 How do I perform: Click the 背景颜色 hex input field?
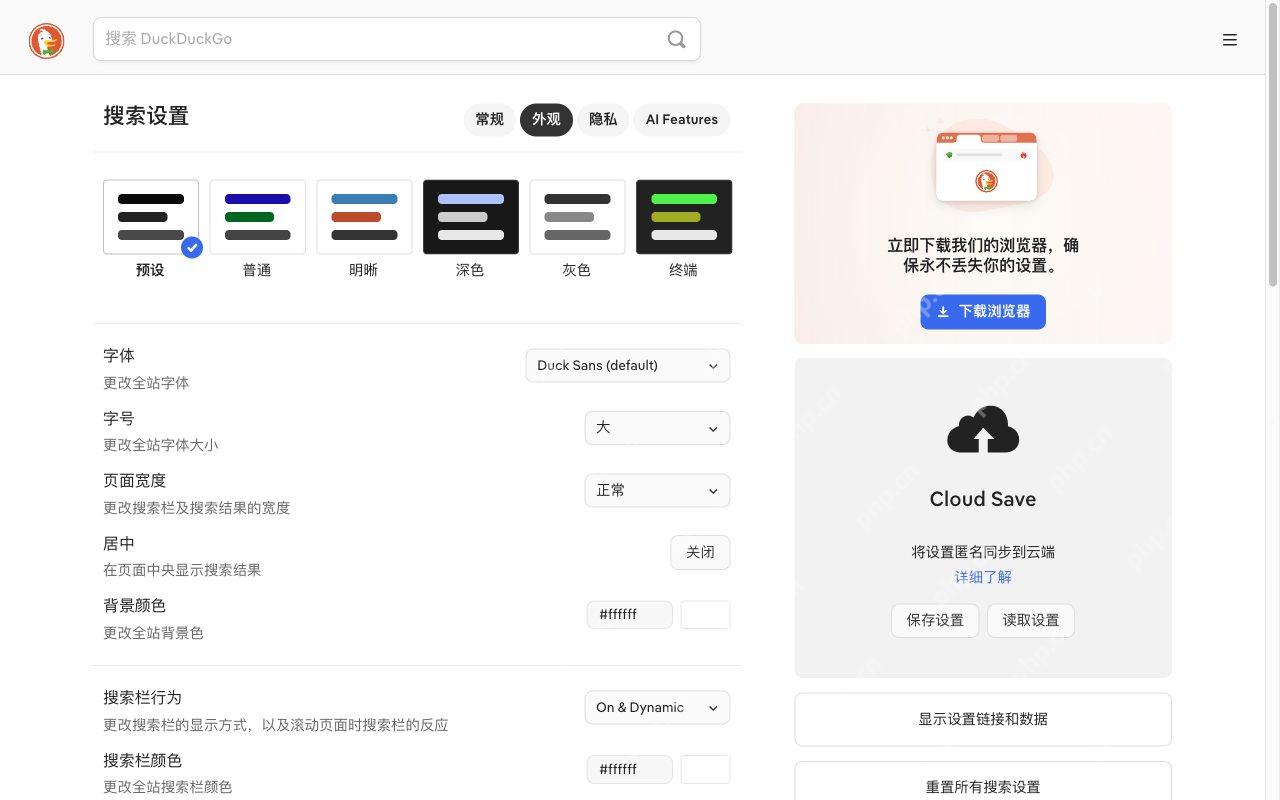point(630,615)
